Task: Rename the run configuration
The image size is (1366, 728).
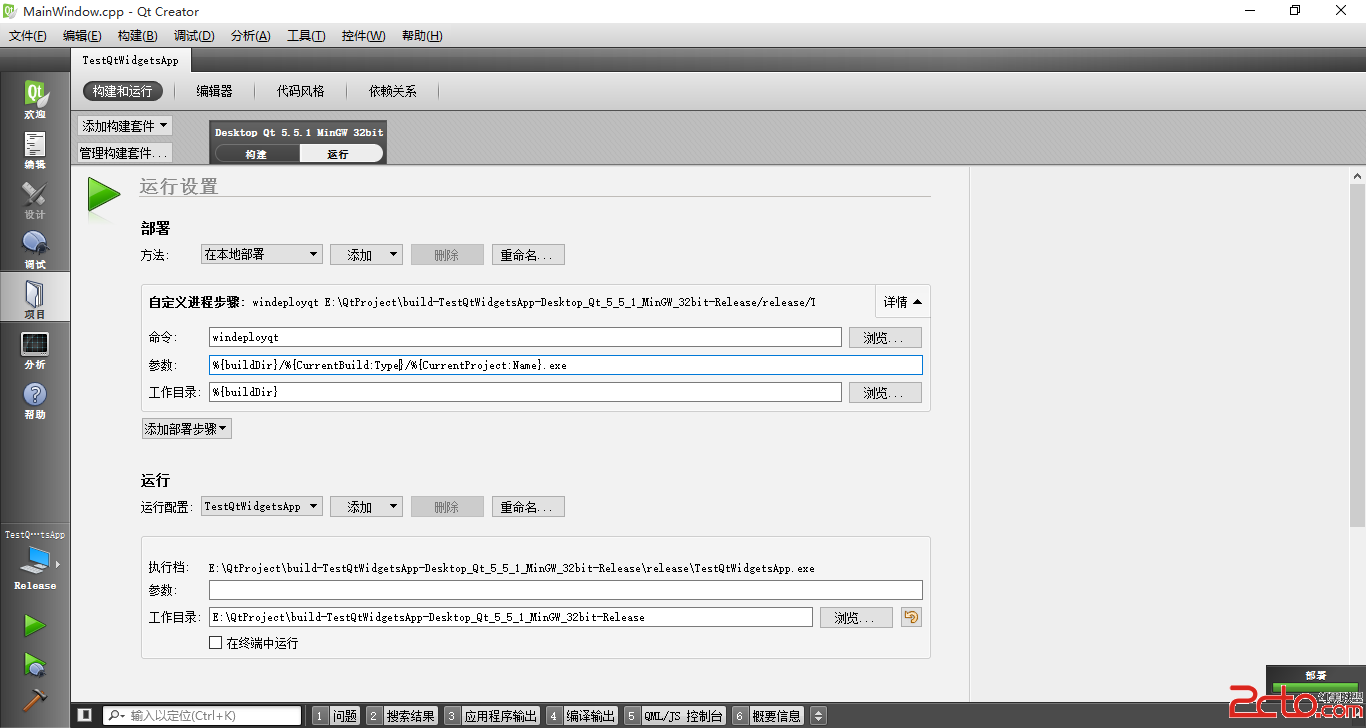Action: (528, 507)
